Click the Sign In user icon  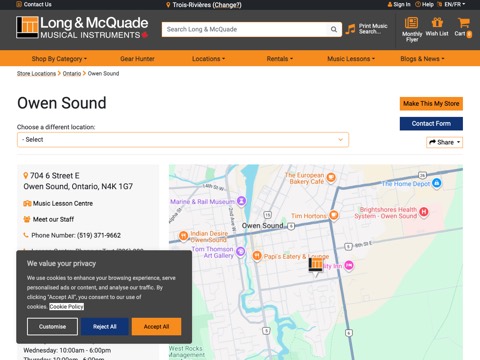390,4
